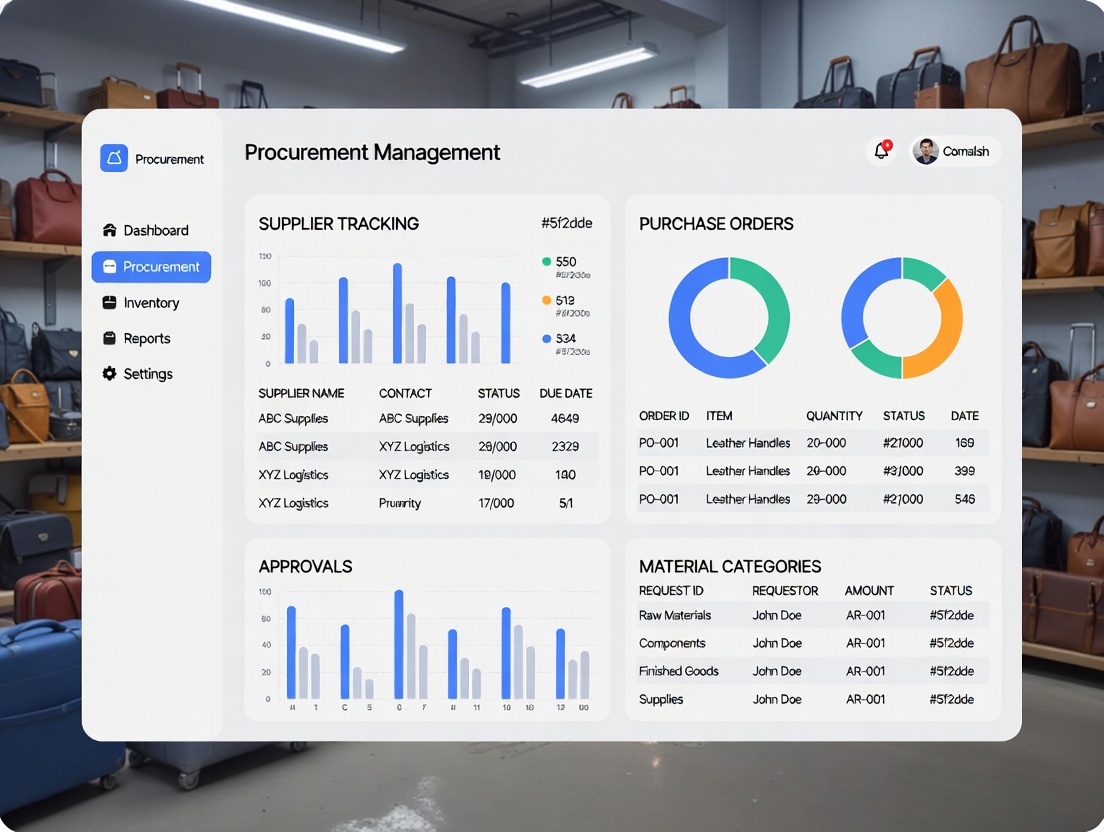Click the Procurement app logo icon
The image size is (1104, 832).
click(x=114, y=158)
